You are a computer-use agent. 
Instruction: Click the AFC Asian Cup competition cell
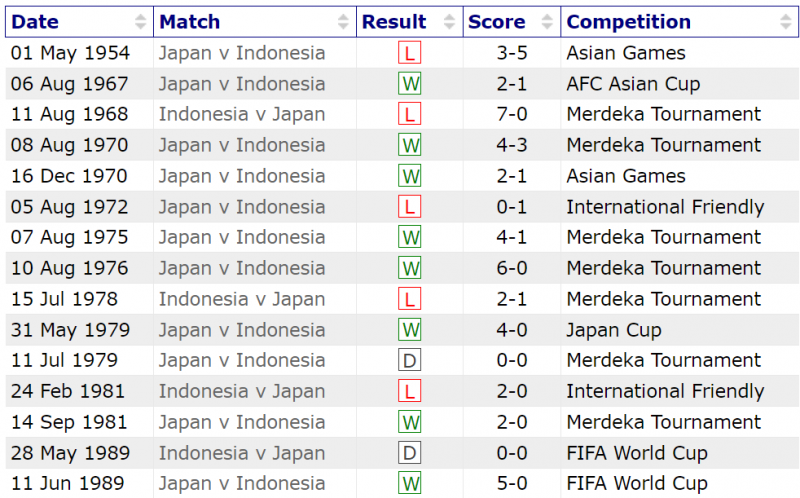click(633, 84)
